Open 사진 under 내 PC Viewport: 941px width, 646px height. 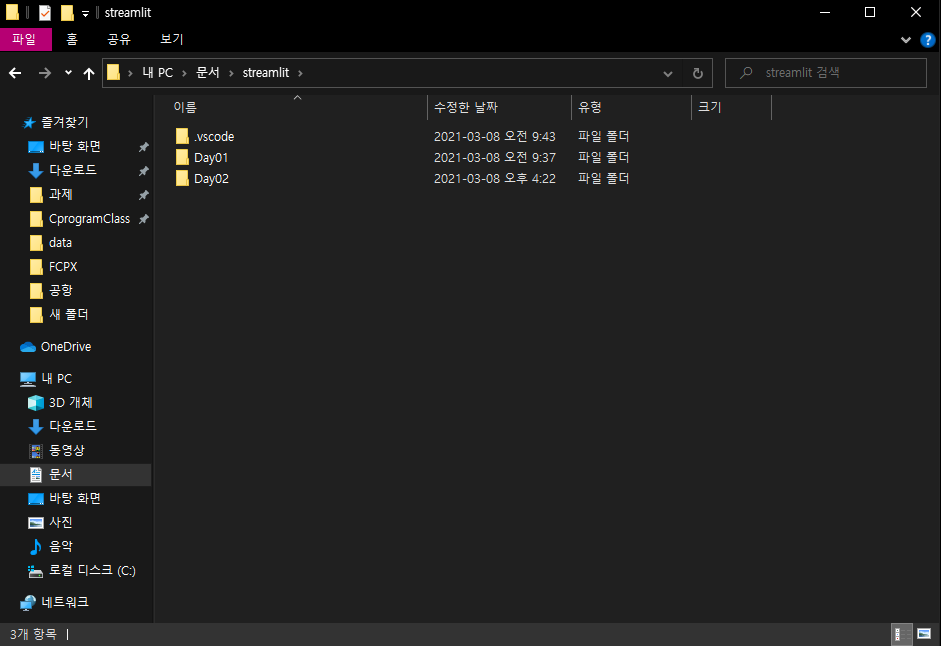pos(60,523)
